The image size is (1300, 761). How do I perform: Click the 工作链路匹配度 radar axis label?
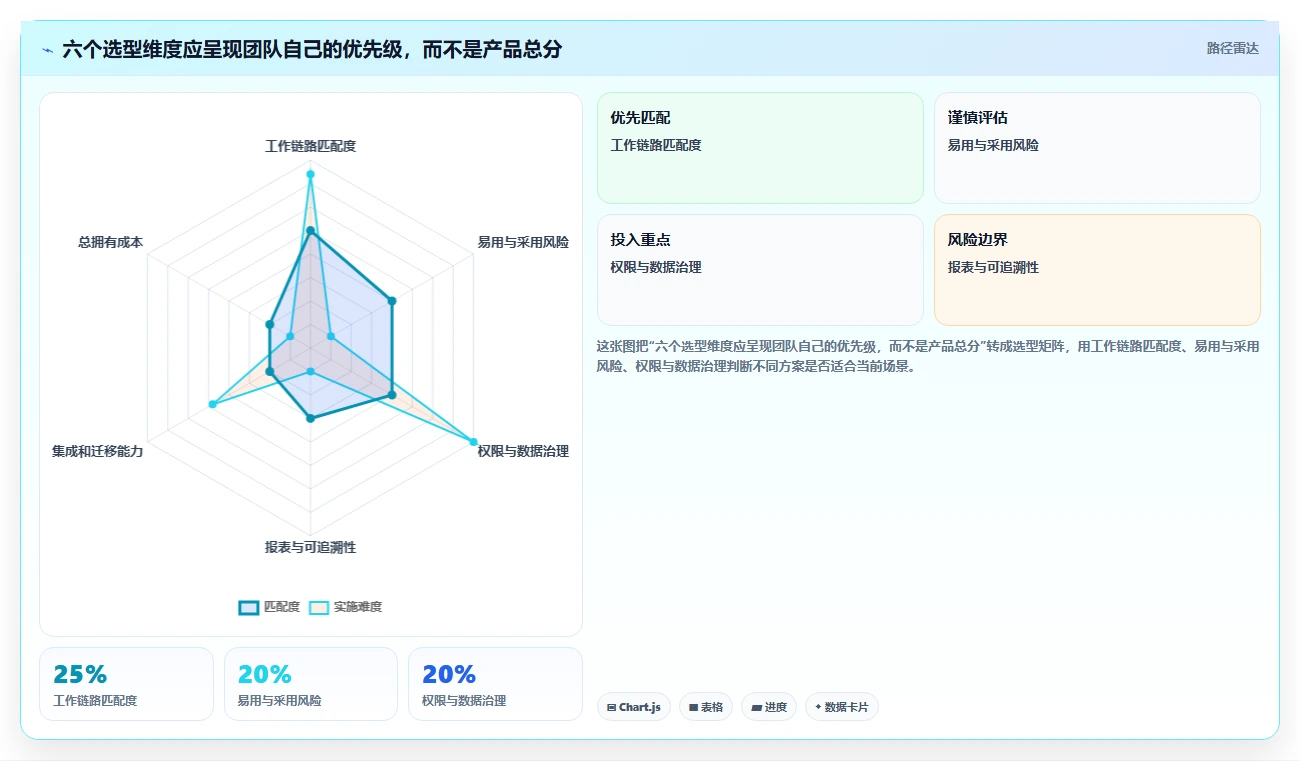[x=310, y=146]
